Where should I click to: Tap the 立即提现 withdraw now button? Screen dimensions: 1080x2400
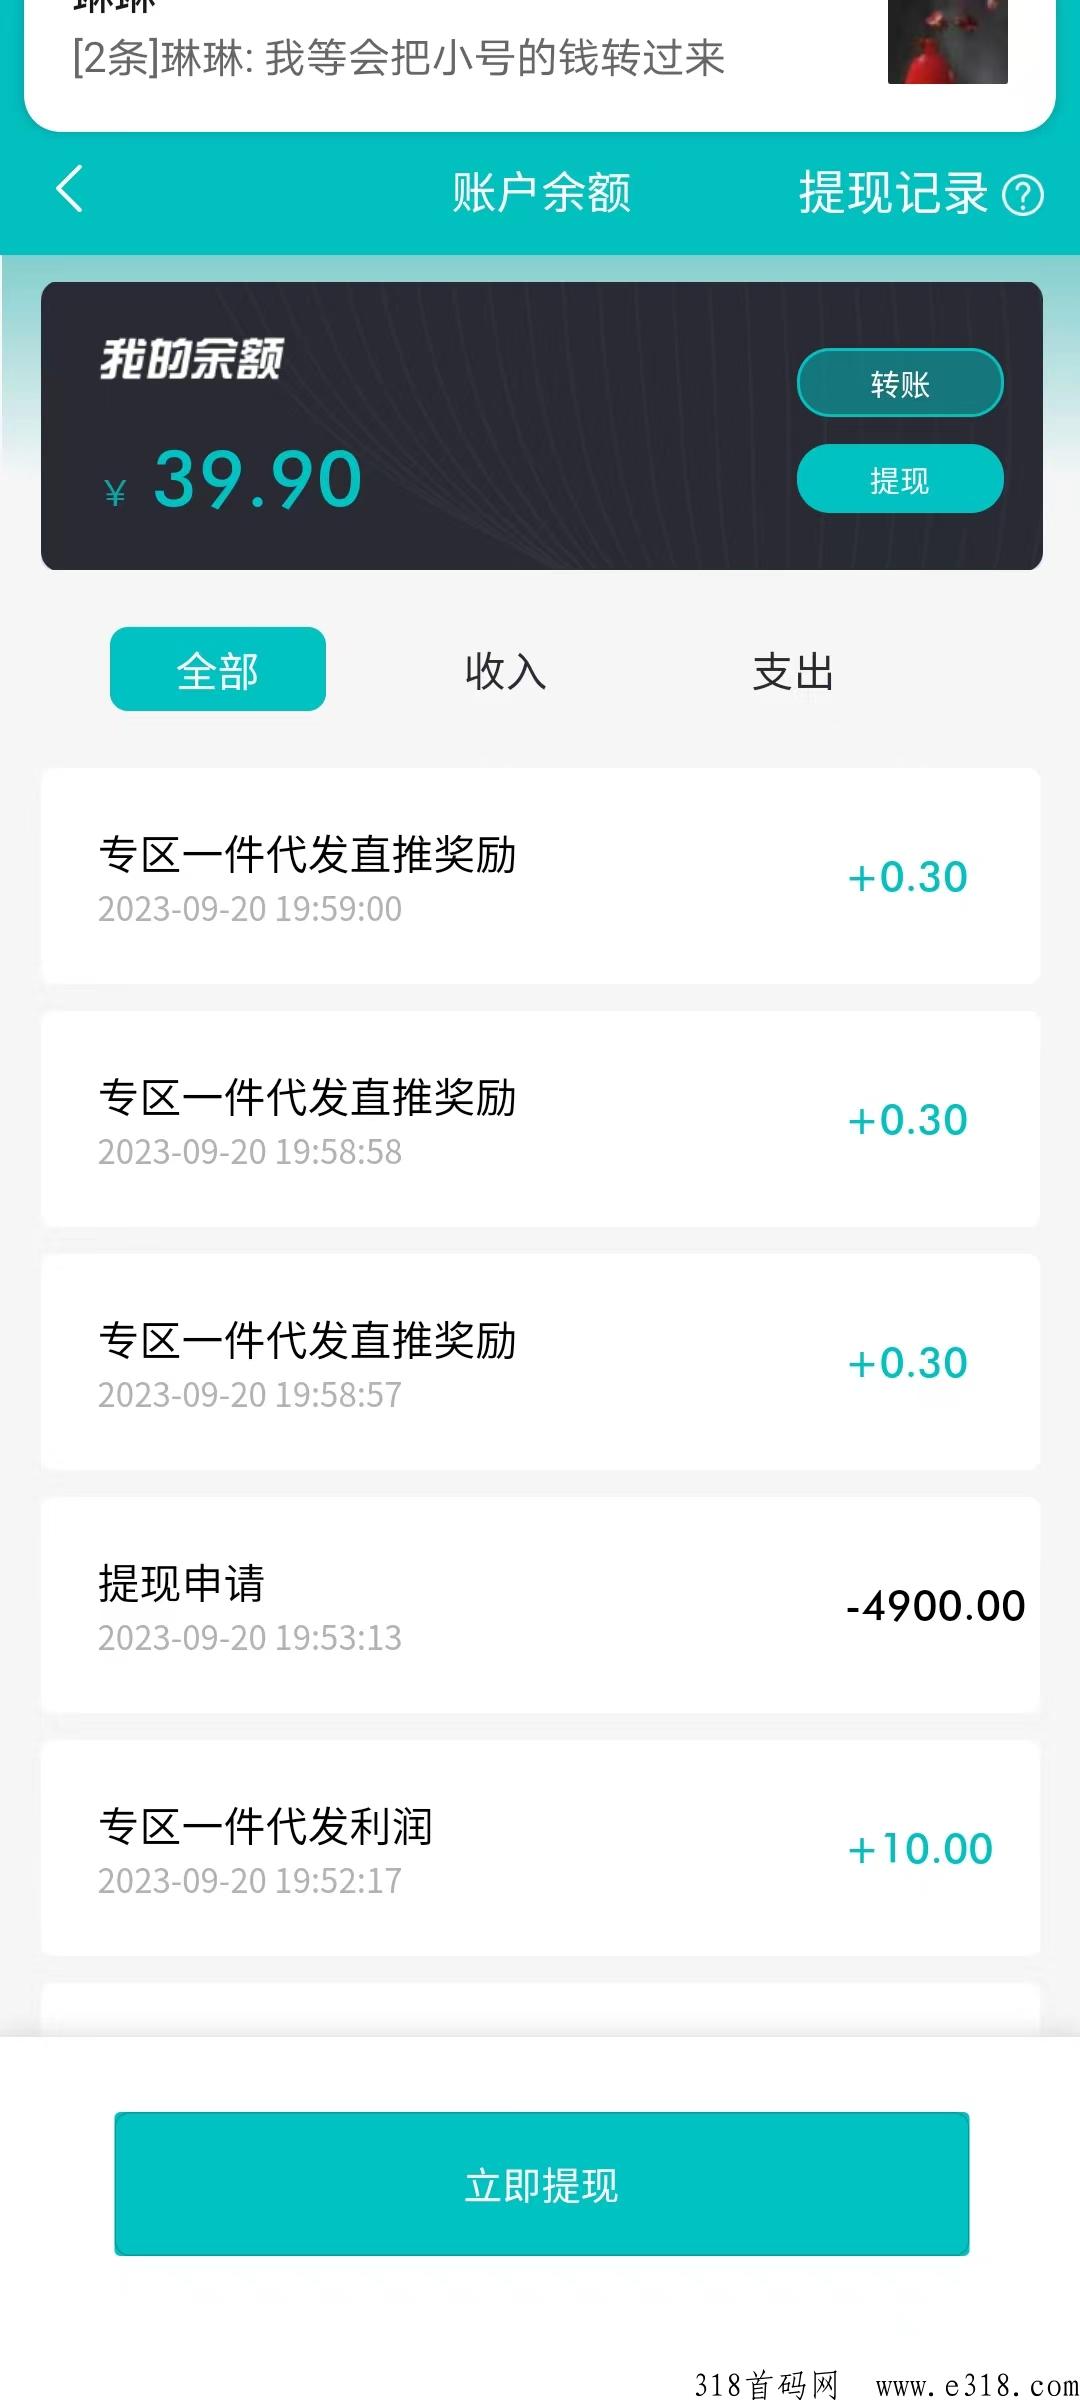tap(541, 2185)
